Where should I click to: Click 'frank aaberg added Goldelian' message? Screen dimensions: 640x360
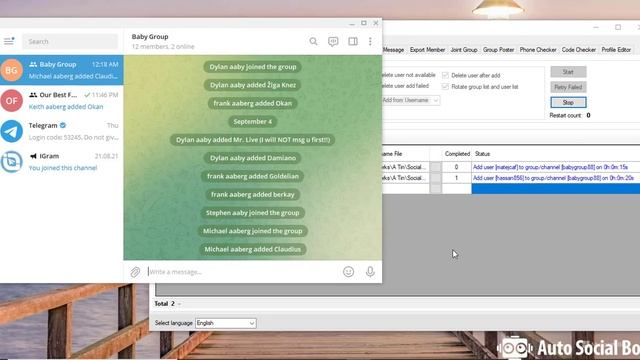(253, 176)
